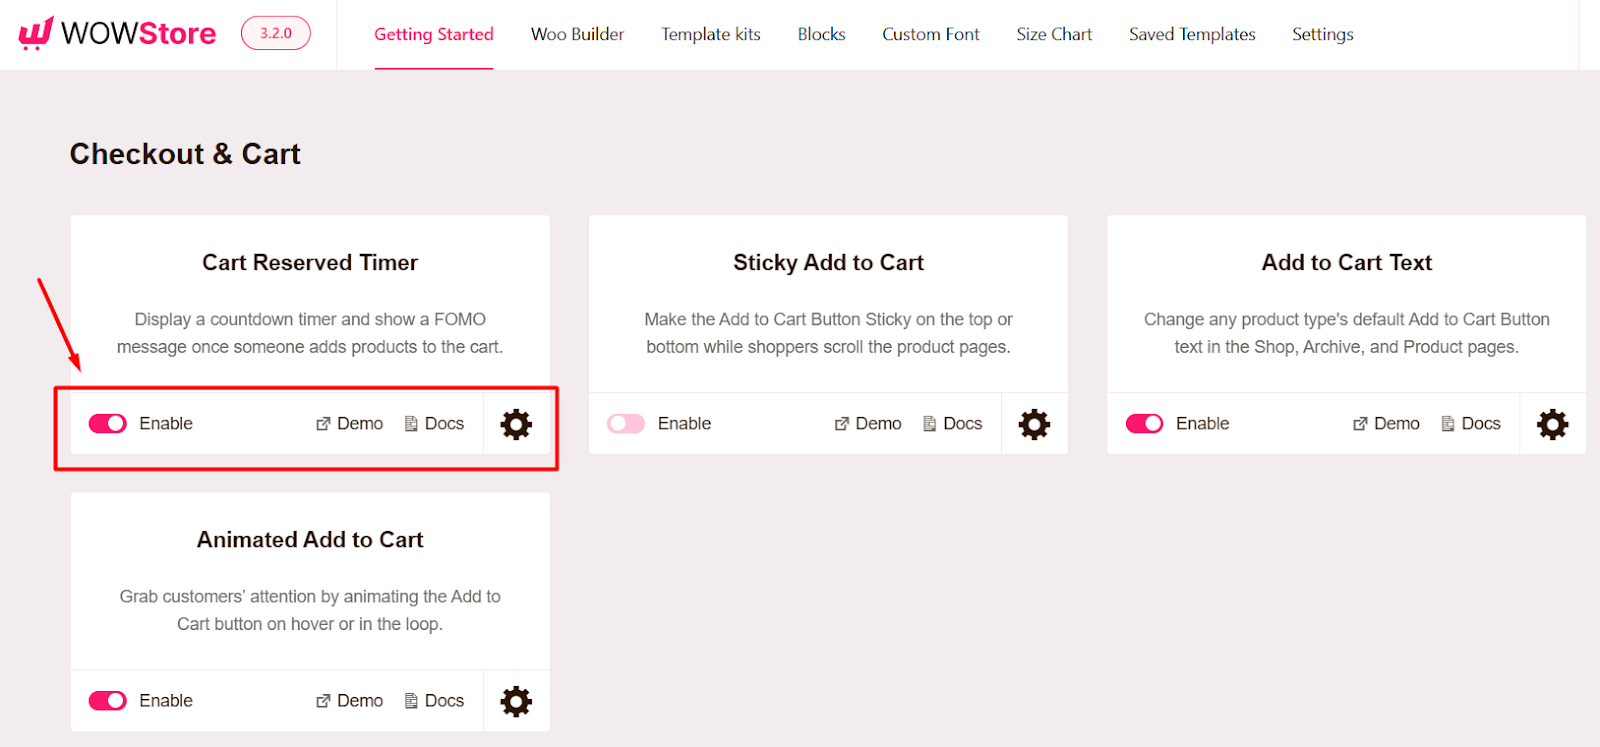Select the Blocks menu item
Image resolution: width=1600 pixels, height=747 pixels.
pyautogui.click(x=819, y=33)
